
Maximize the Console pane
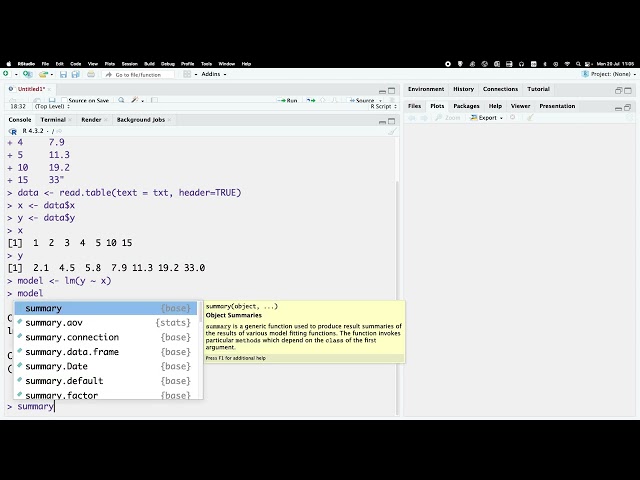pos(391,121)
